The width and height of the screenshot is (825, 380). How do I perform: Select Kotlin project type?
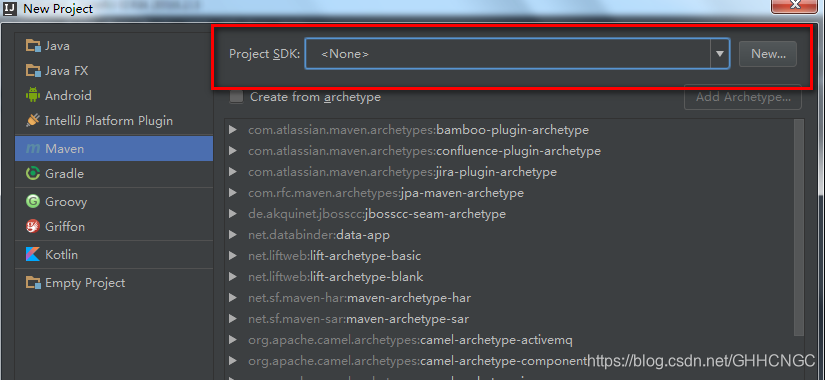coord(114,255)
